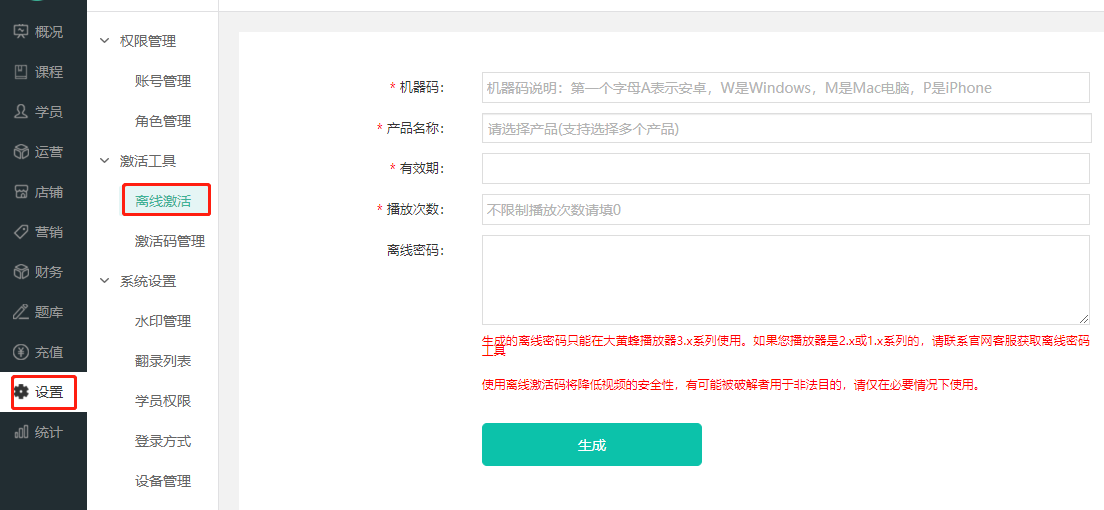Click the 充值 recharge yen icon
Screen dimensions: 1104x510
[x=21, y=352]
